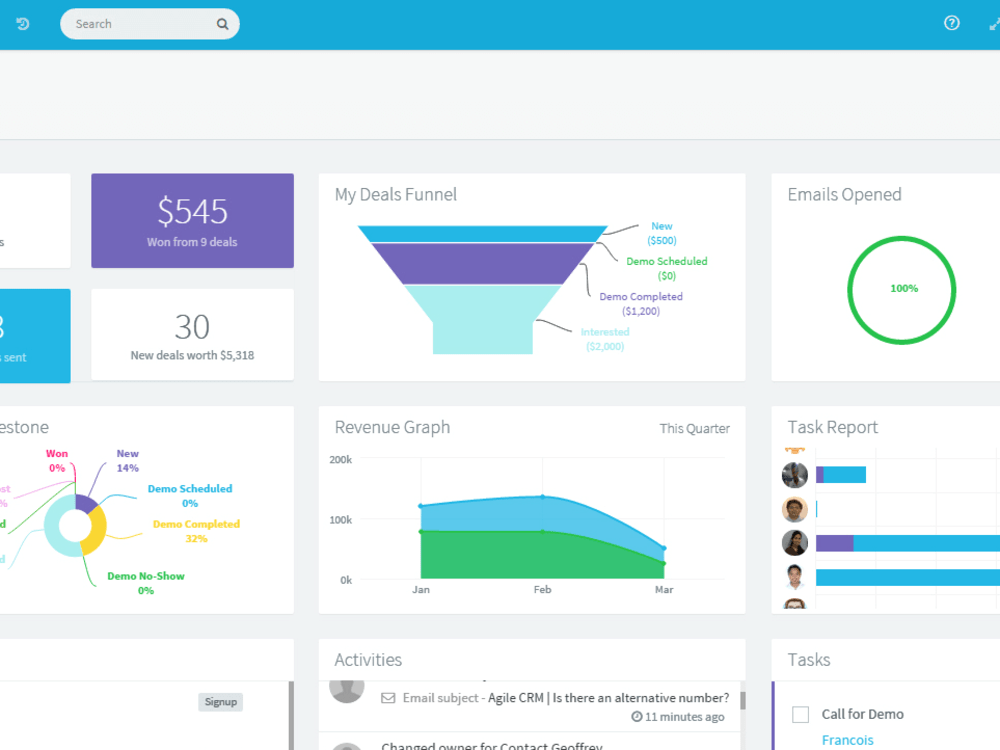Click the New ($500) funnel label
This screenshot has height=750, width=1000.
[x=661, y=233]
